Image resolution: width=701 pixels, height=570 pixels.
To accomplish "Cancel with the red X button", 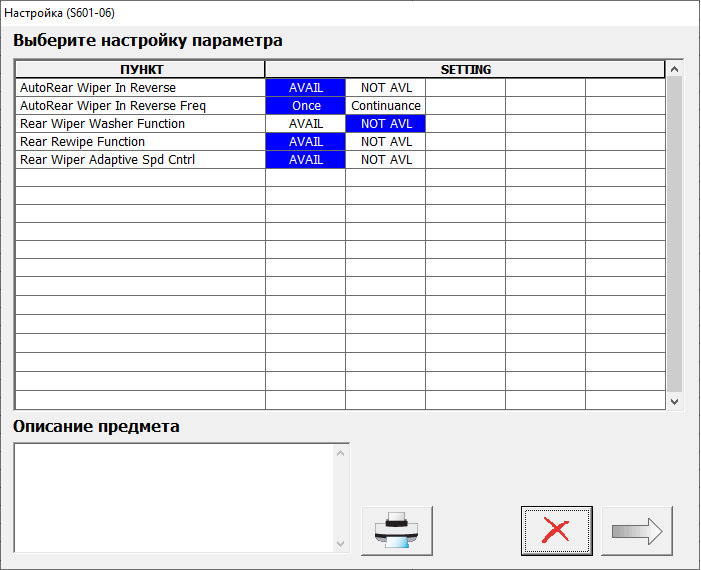I will 557,531.
